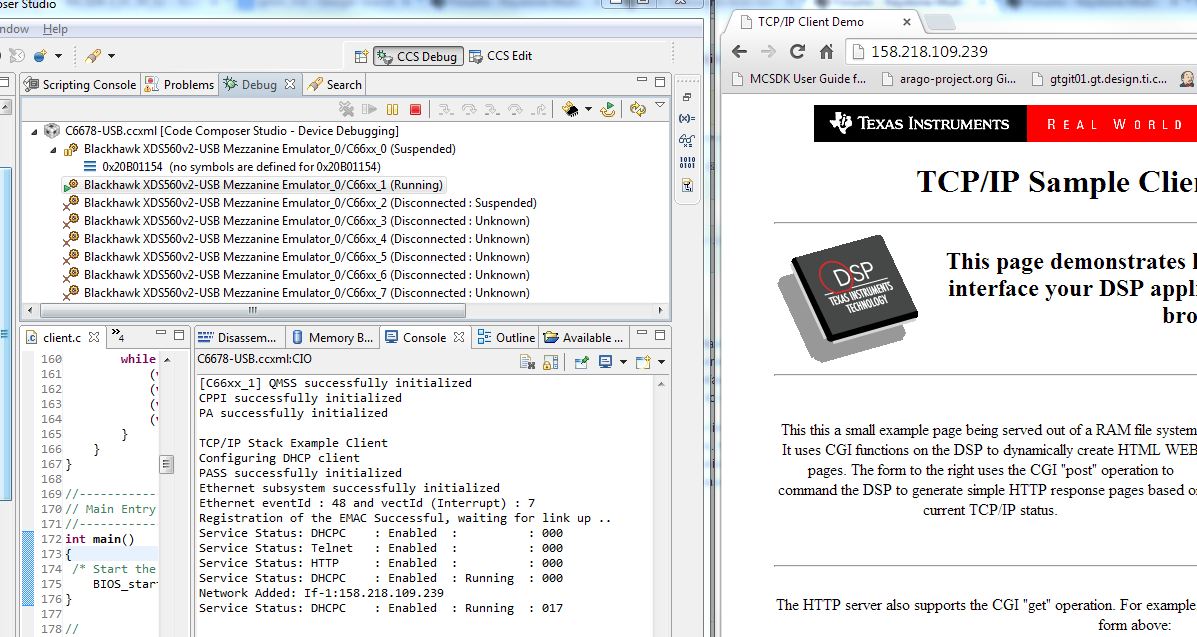Click the Open Console icon
1197x637 pixels.
[643, 362]
